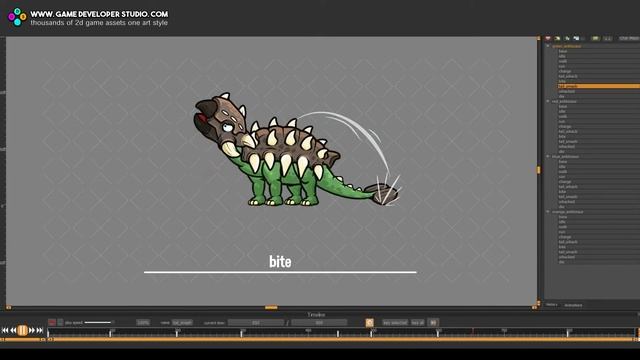Viewport: 640px width, 360px height.
Task: Click the yellow folder icon in panel toolbar
Action: pyautogui.click(x=557, y=38)
